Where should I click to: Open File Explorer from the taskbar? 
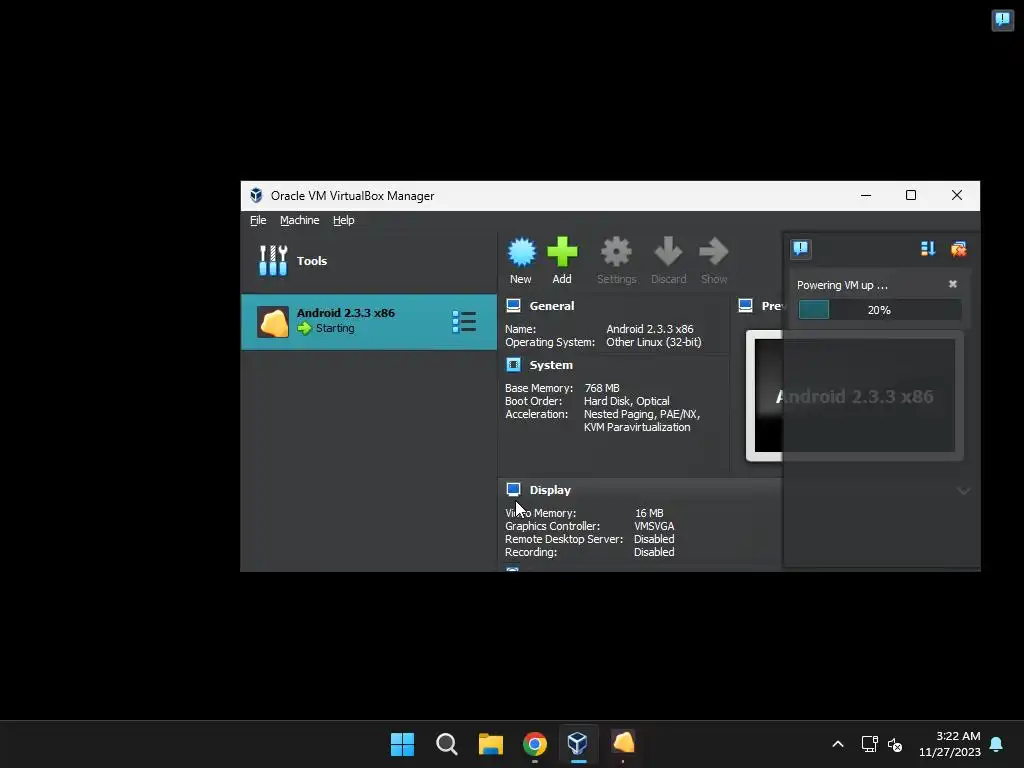[x=490, y=744]
